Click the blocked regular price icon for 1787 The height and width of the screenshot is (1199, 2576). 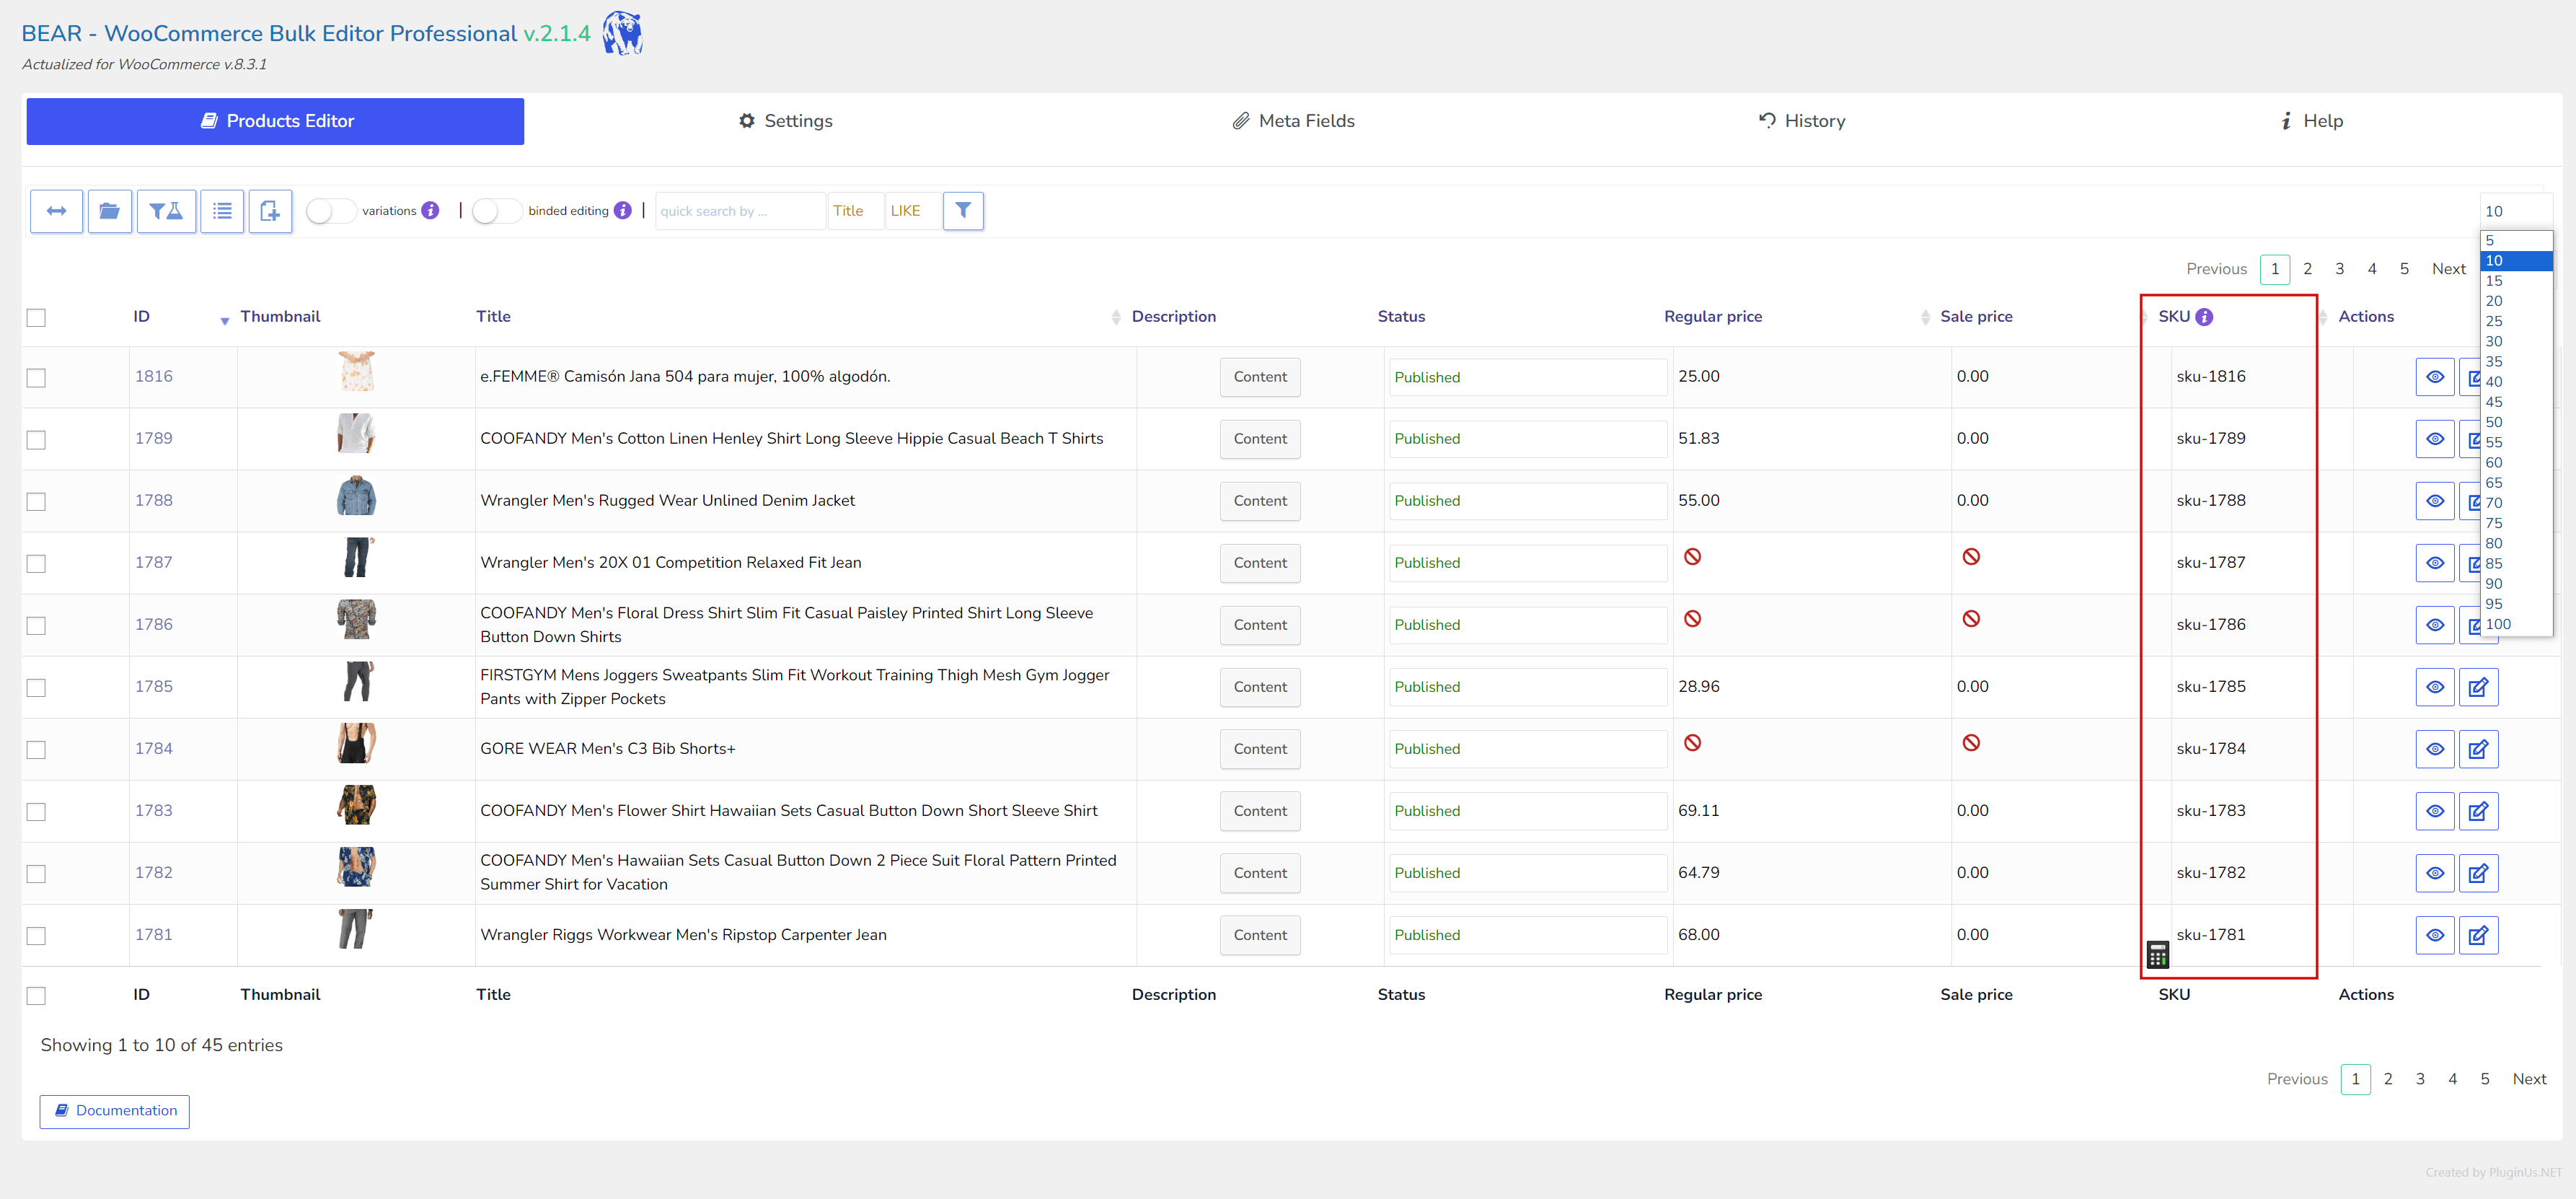coord(1692,557)
